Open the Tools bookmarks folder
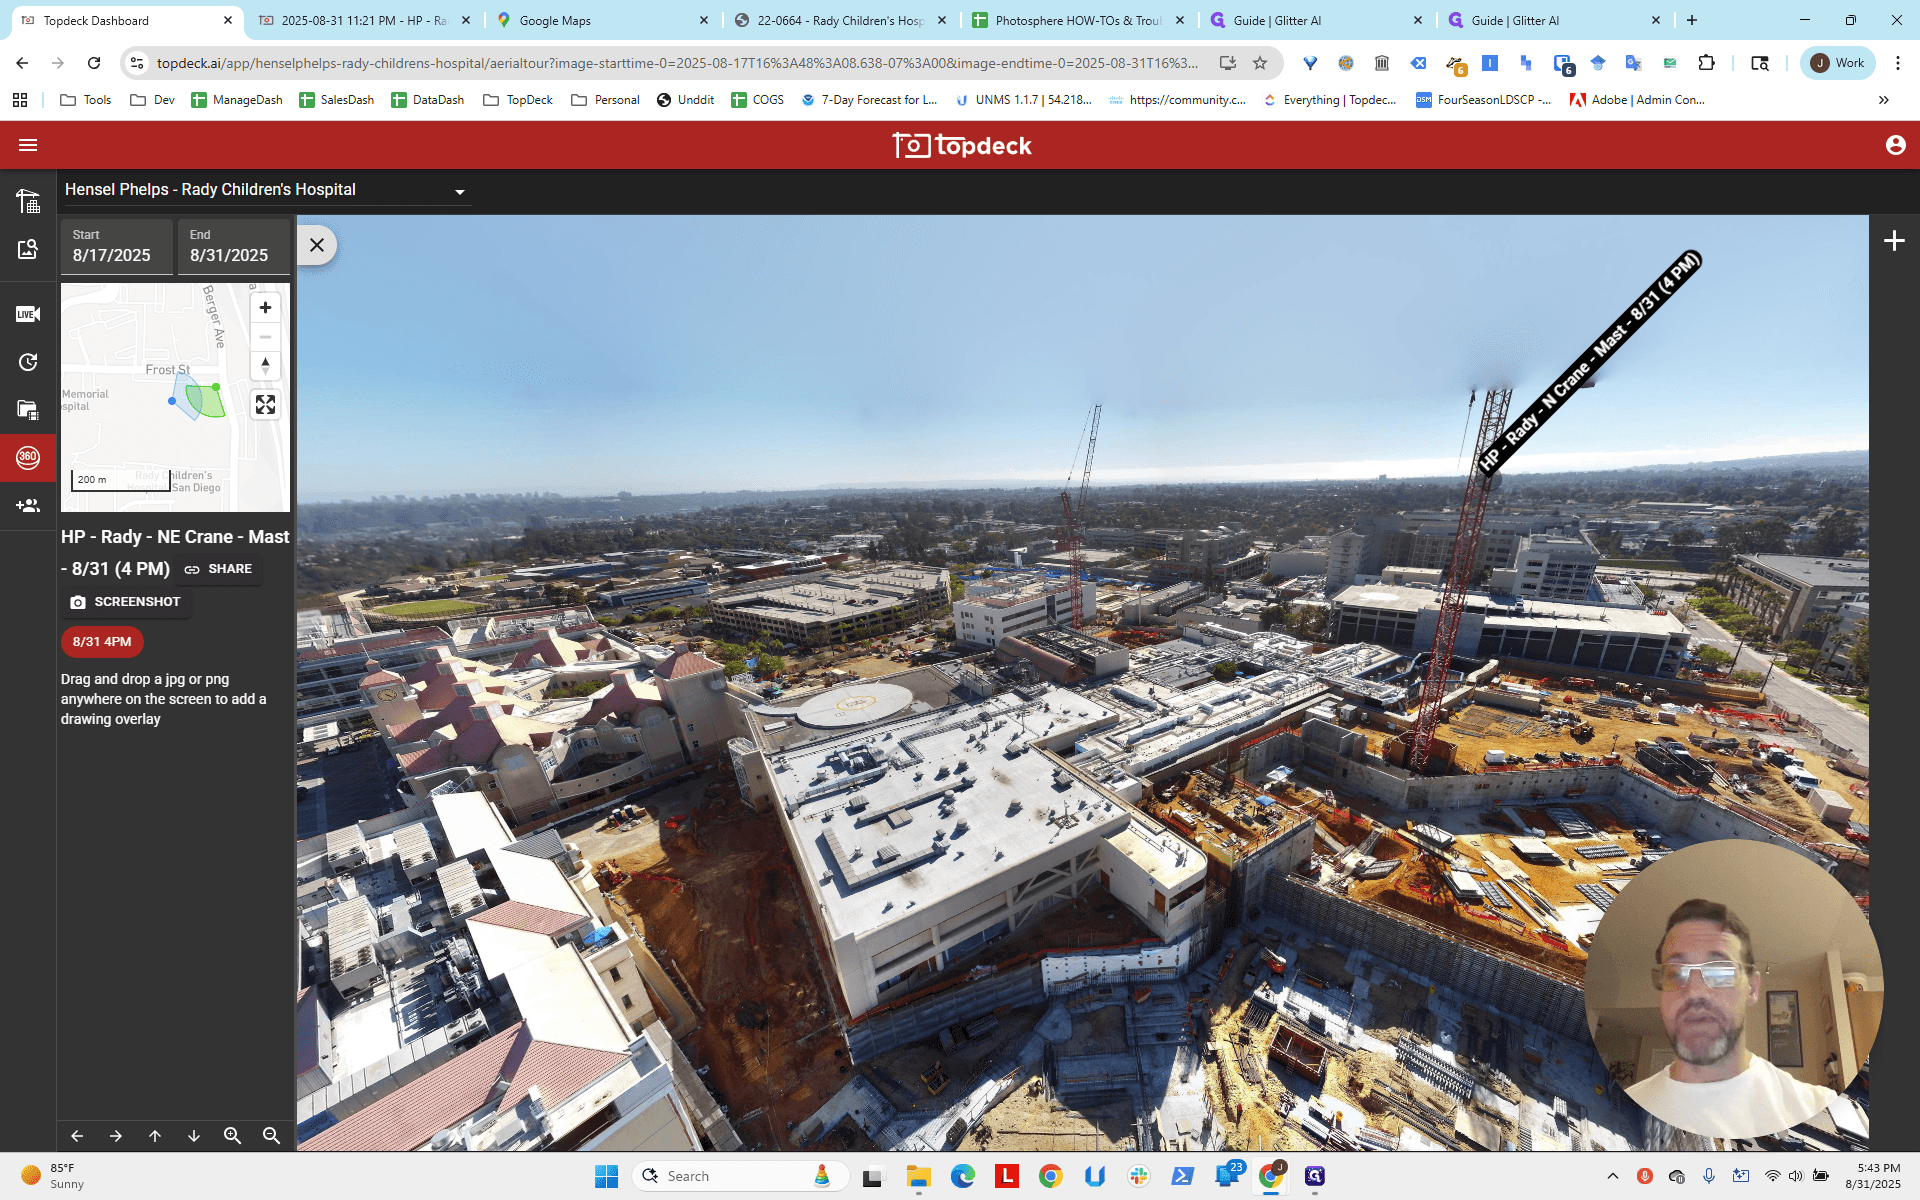The height and width of the screenshot is (1200, 1920). click(x=86, y=100)
